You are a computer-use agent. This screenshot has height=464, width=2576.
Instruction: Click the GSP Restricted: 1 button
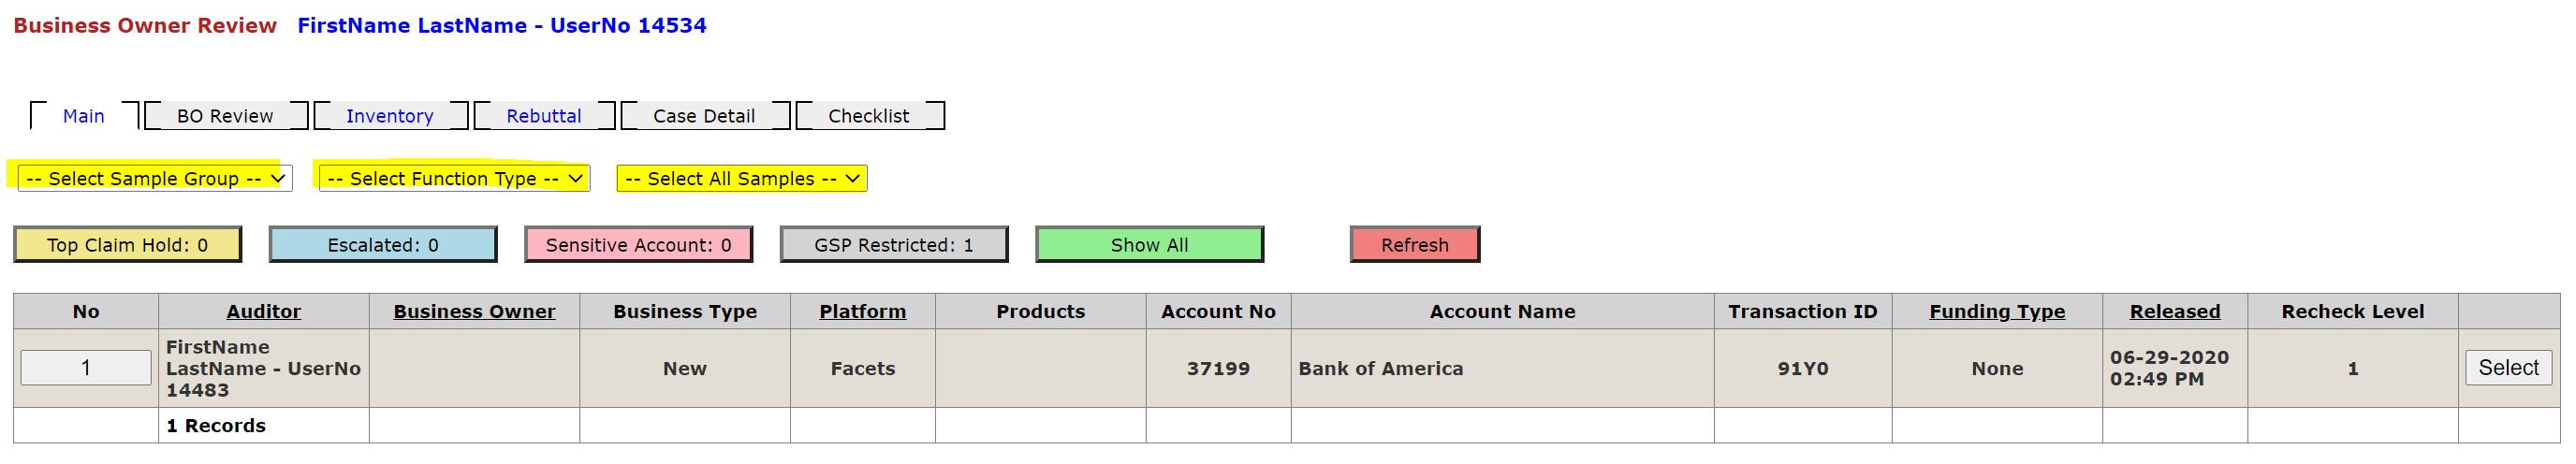coord(894,245)
